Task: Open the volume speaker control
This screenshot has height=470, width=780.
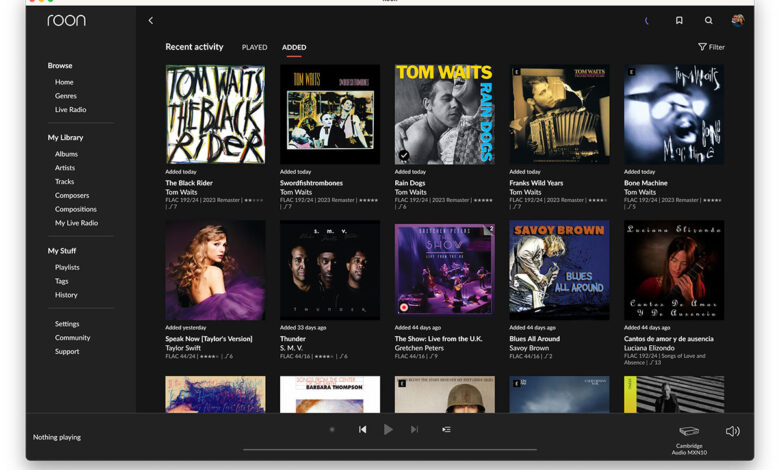Action: pos(733,431)
